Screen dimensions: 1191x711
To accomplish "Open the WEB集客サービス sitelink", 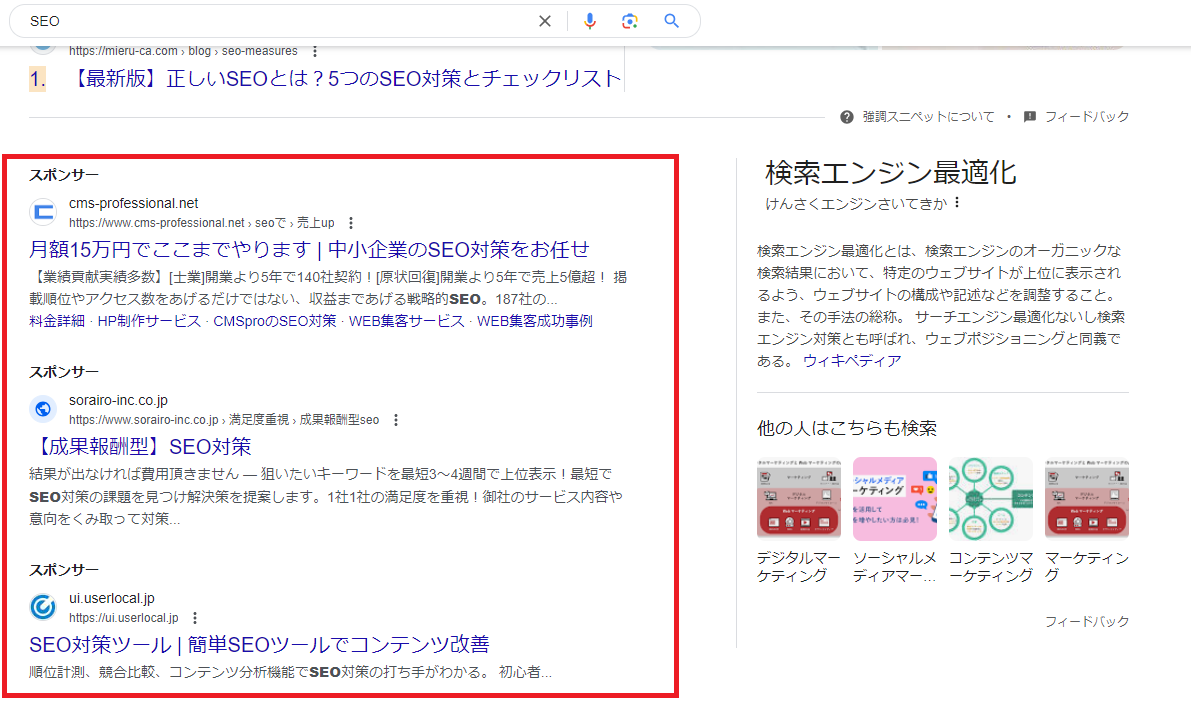I will point(406,321).
